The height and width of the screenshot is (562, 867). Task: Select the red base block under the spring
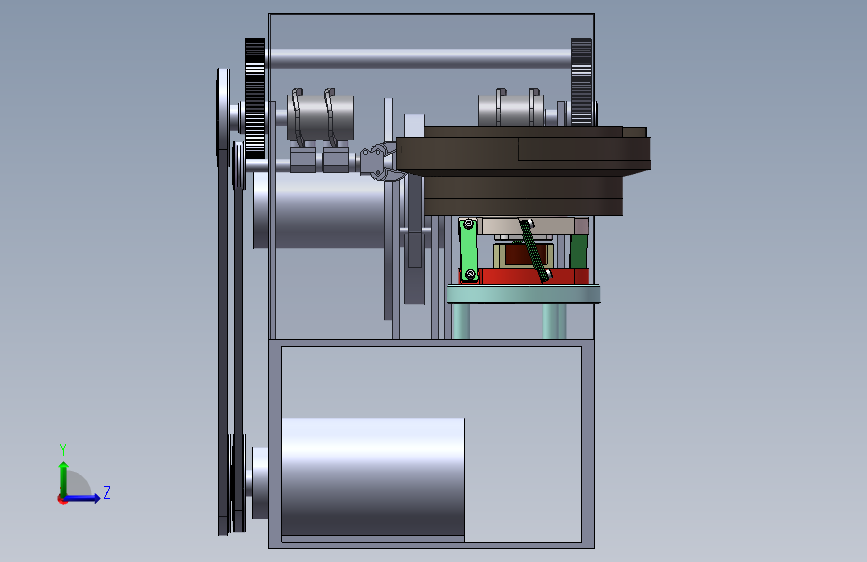click(x=525, y=276)
